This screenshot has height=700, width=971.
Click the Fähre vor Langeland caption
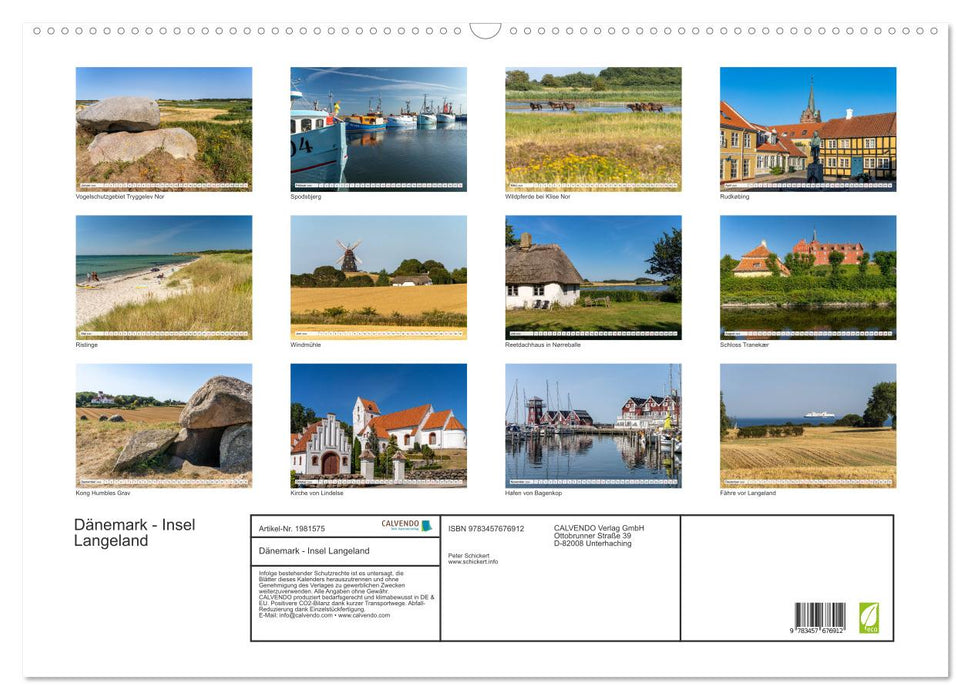[748, 493]
